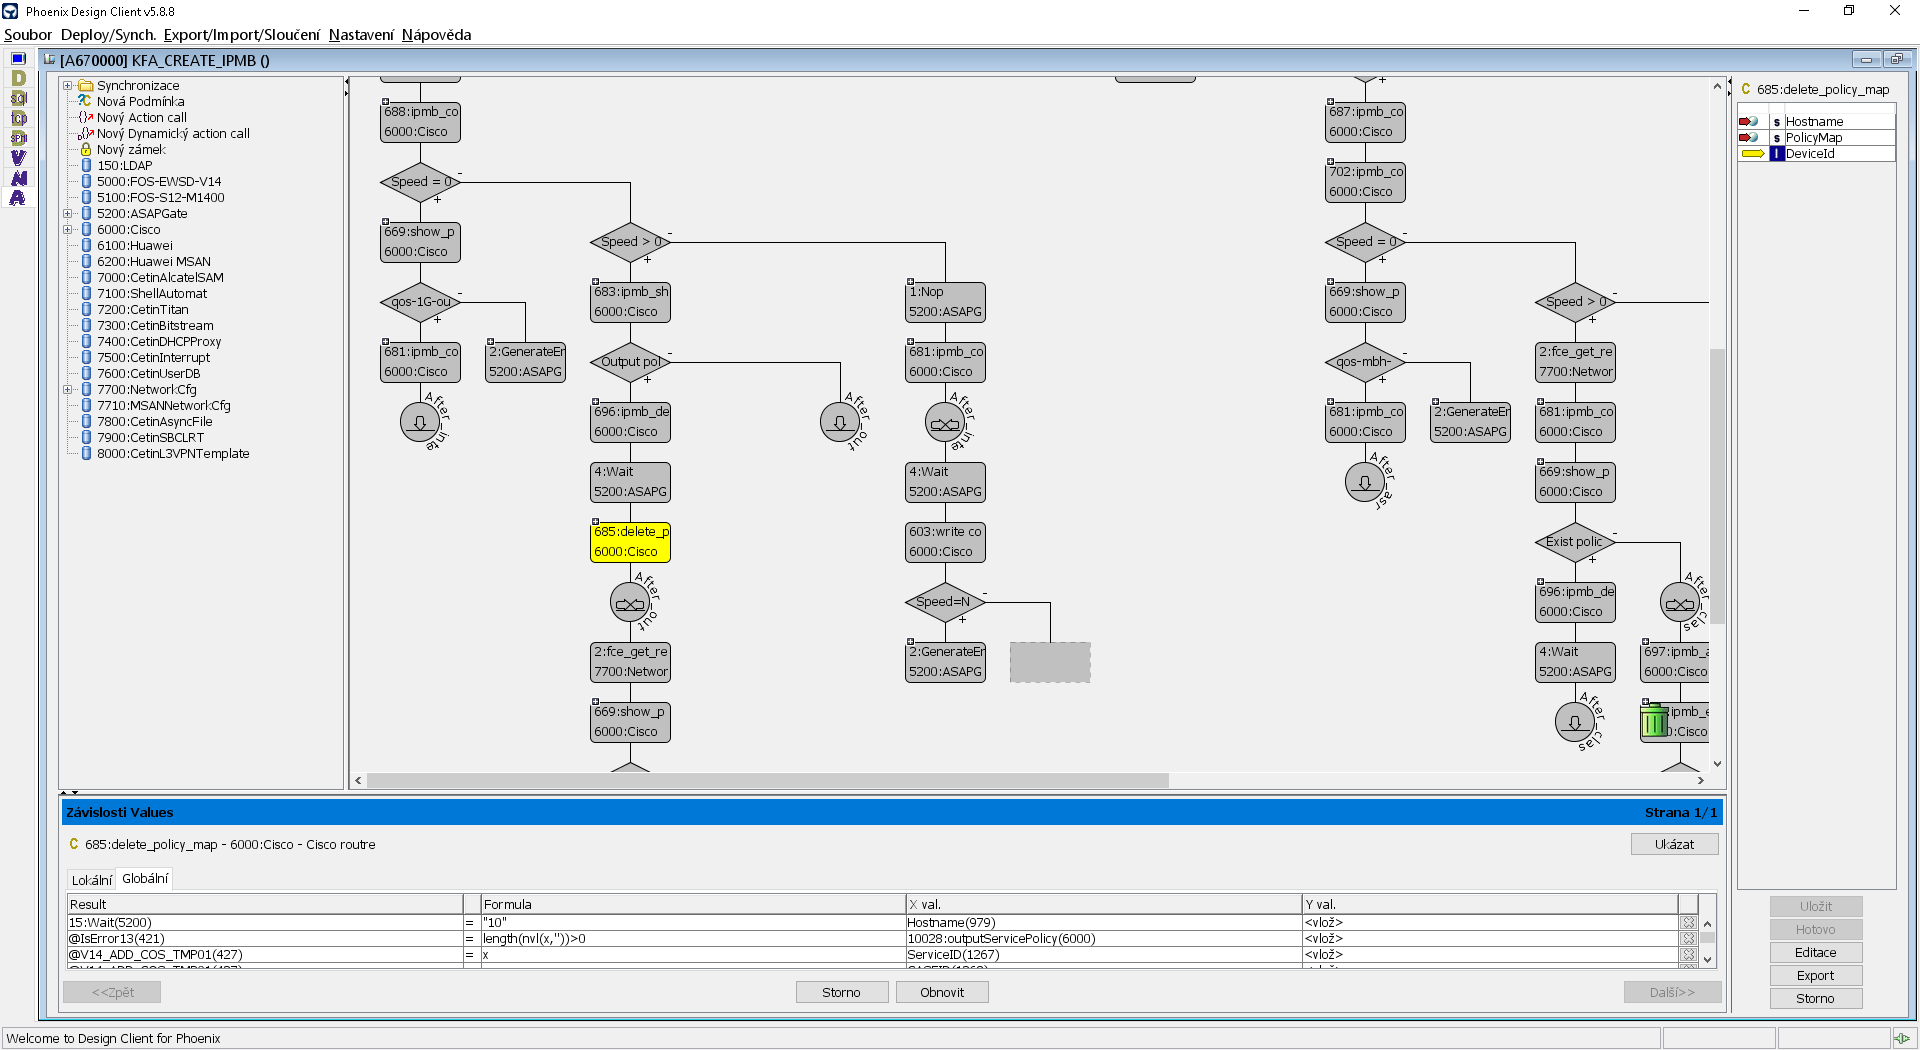This screenshot has width=1920, height=1050.
Task: Click the yellow arrow icon beside DeviceId
Action: pyautogui.click(x=1752, y=153)
